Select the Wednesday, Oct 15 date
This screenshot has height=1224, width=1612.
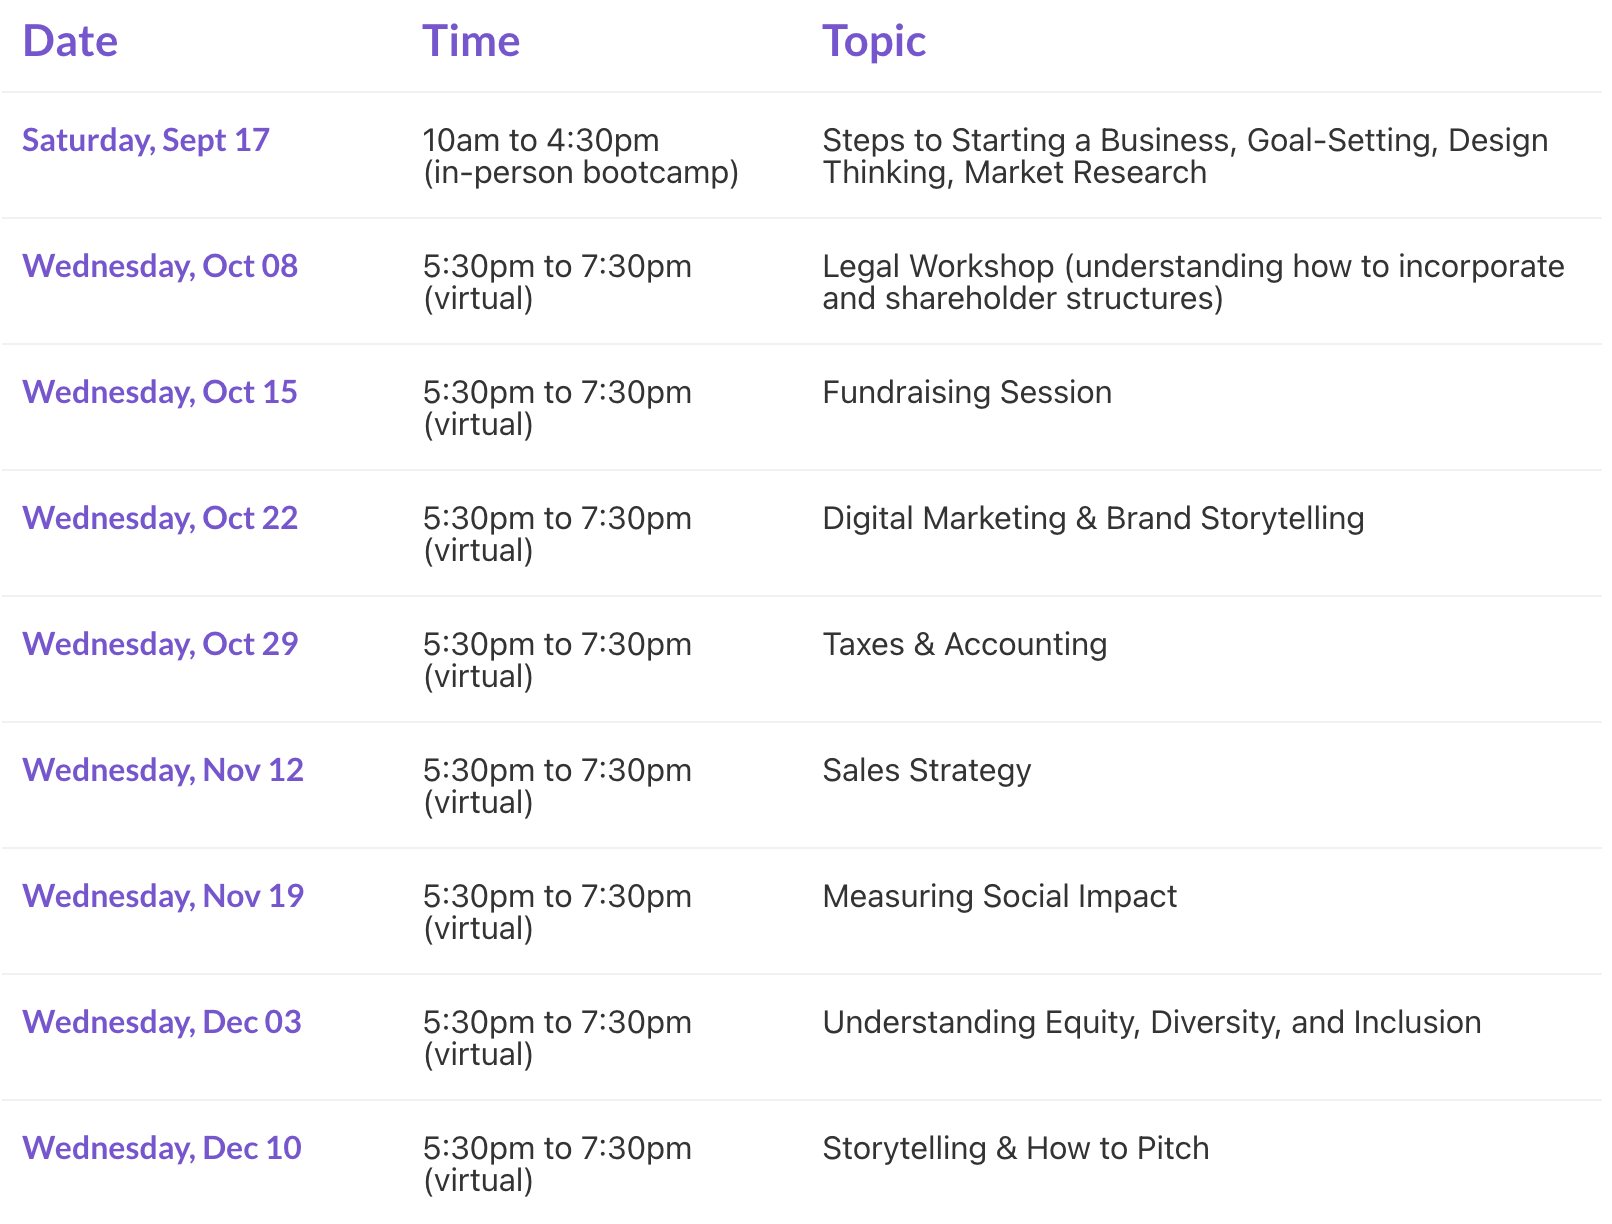coord(160,392)
